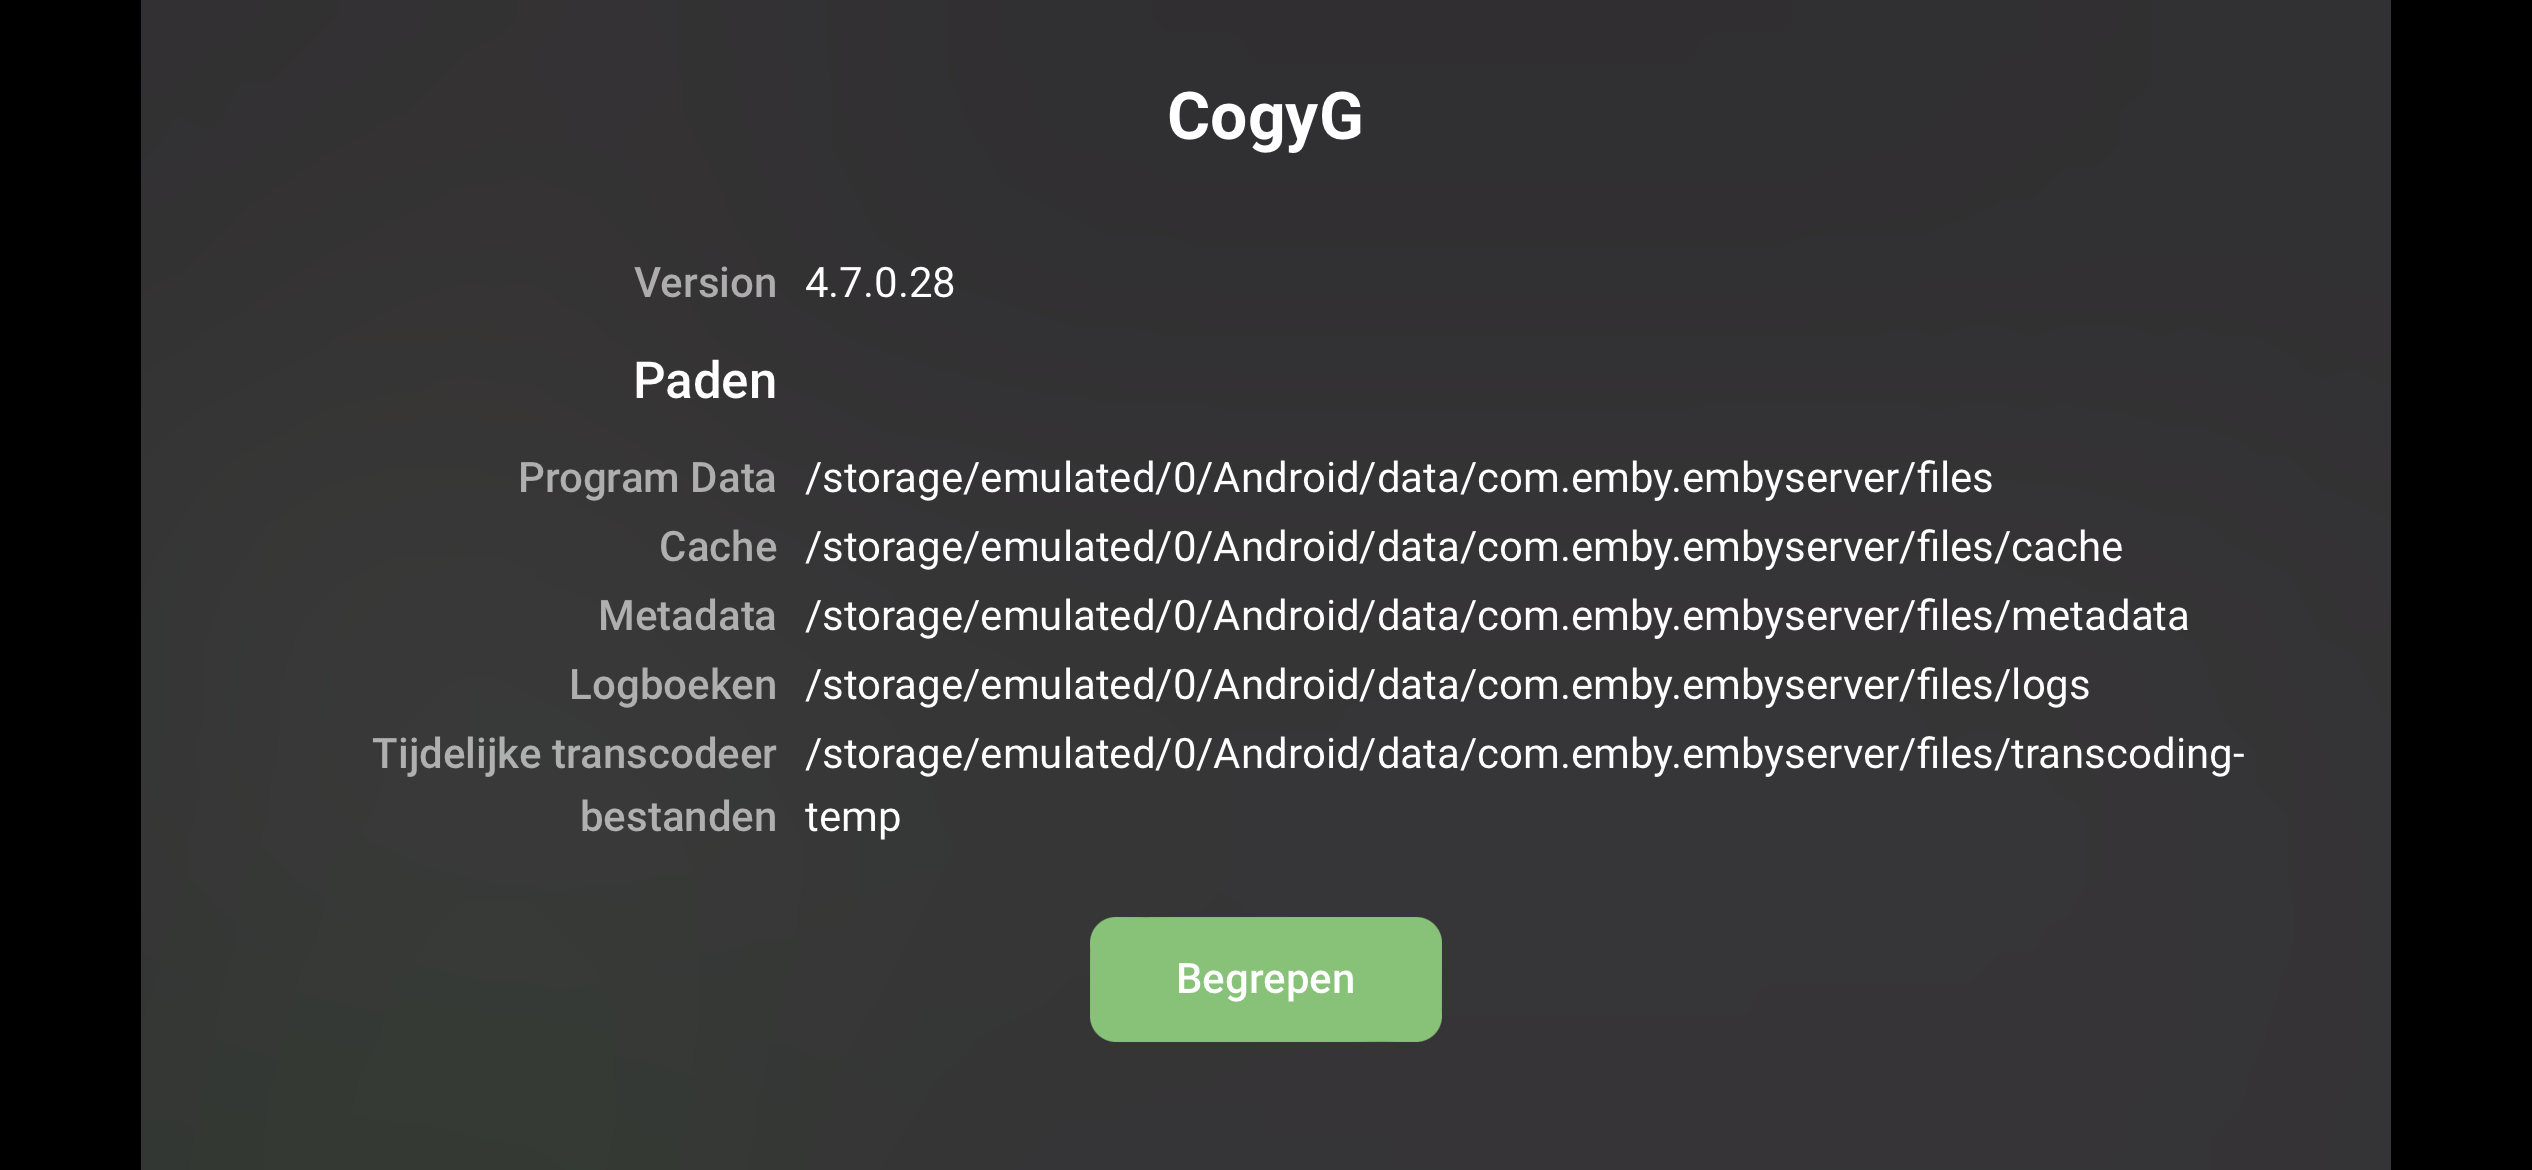
Task: Select the path ending in files/transcoding-
Action: tap(1524, 754)
